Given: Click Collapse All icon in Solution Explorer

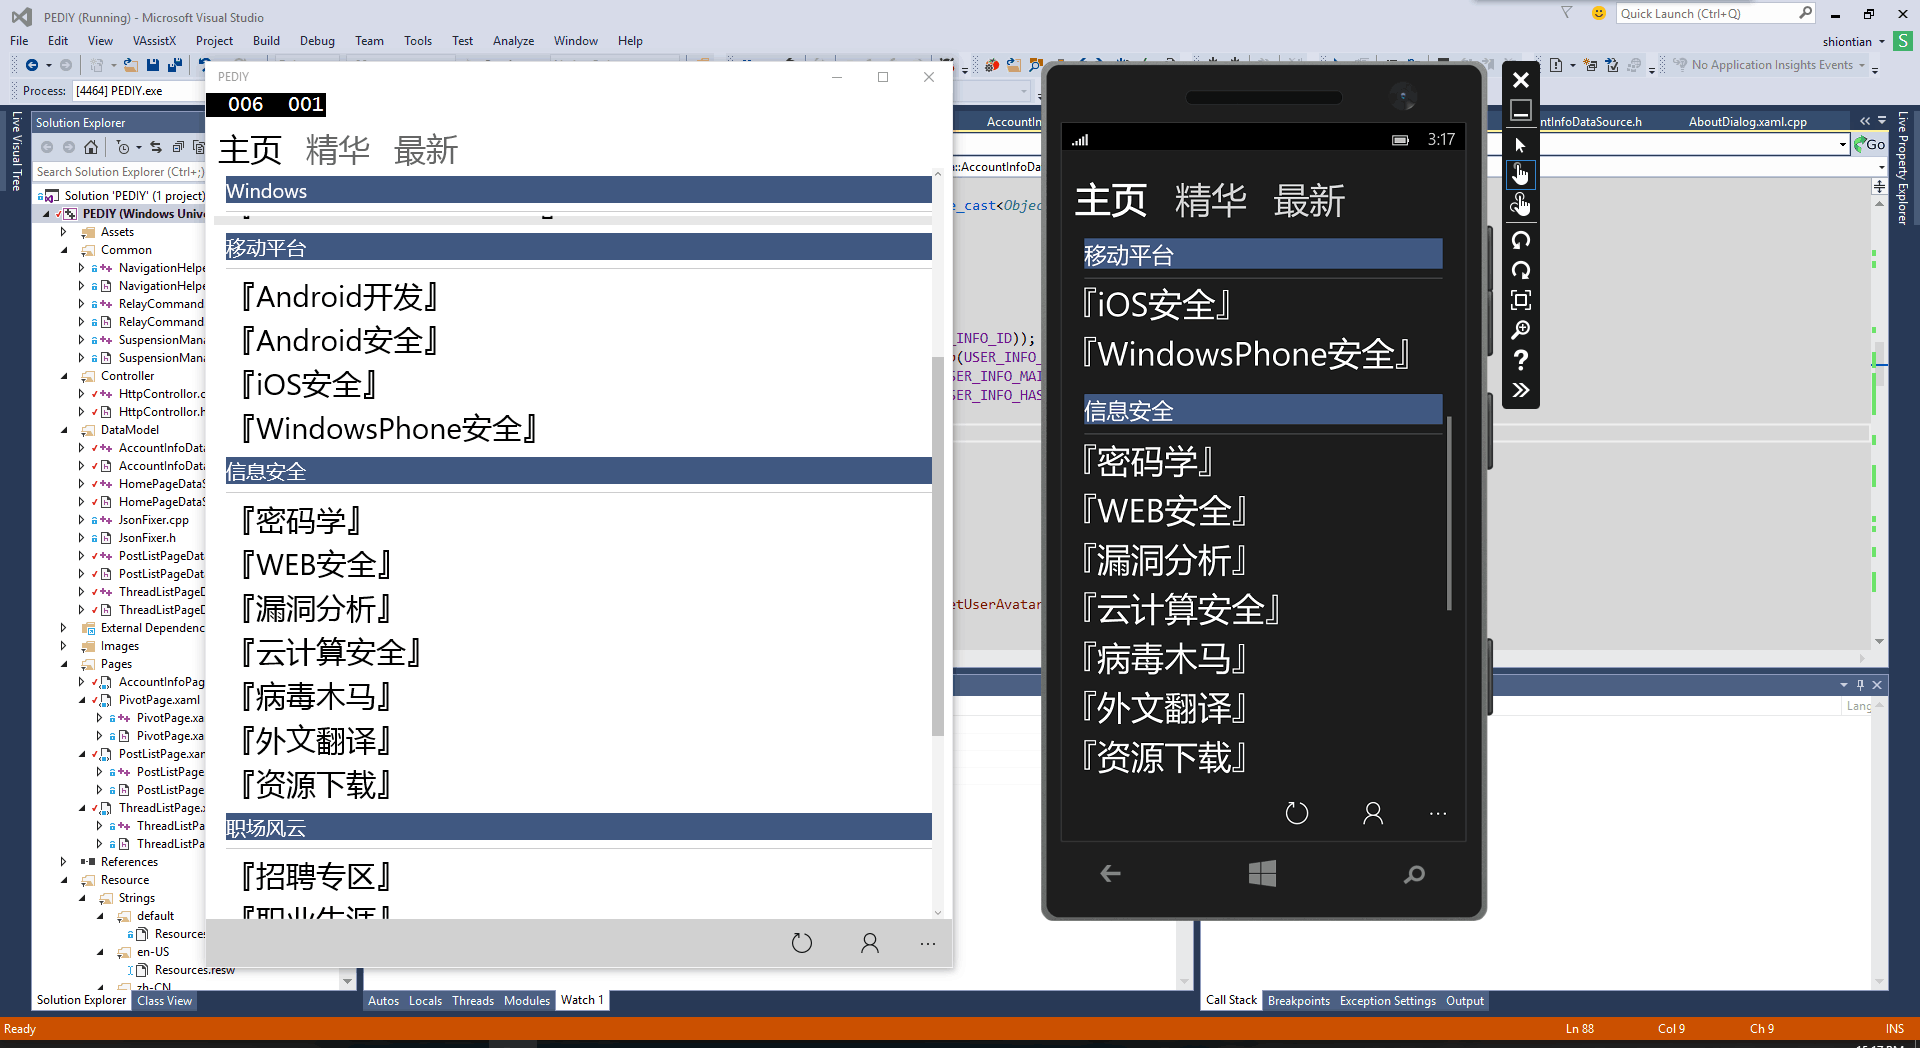Looking at the screenshot, I should (178, 147).
